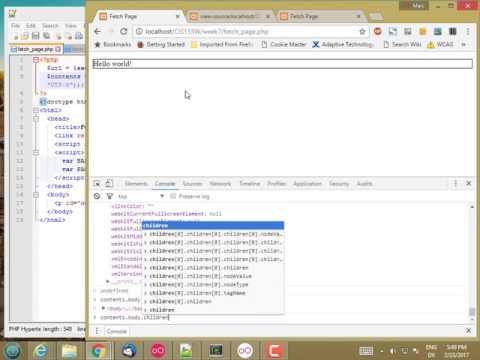Open the Search menu in Notepad++
480x360 pixels.
[50, 26]
